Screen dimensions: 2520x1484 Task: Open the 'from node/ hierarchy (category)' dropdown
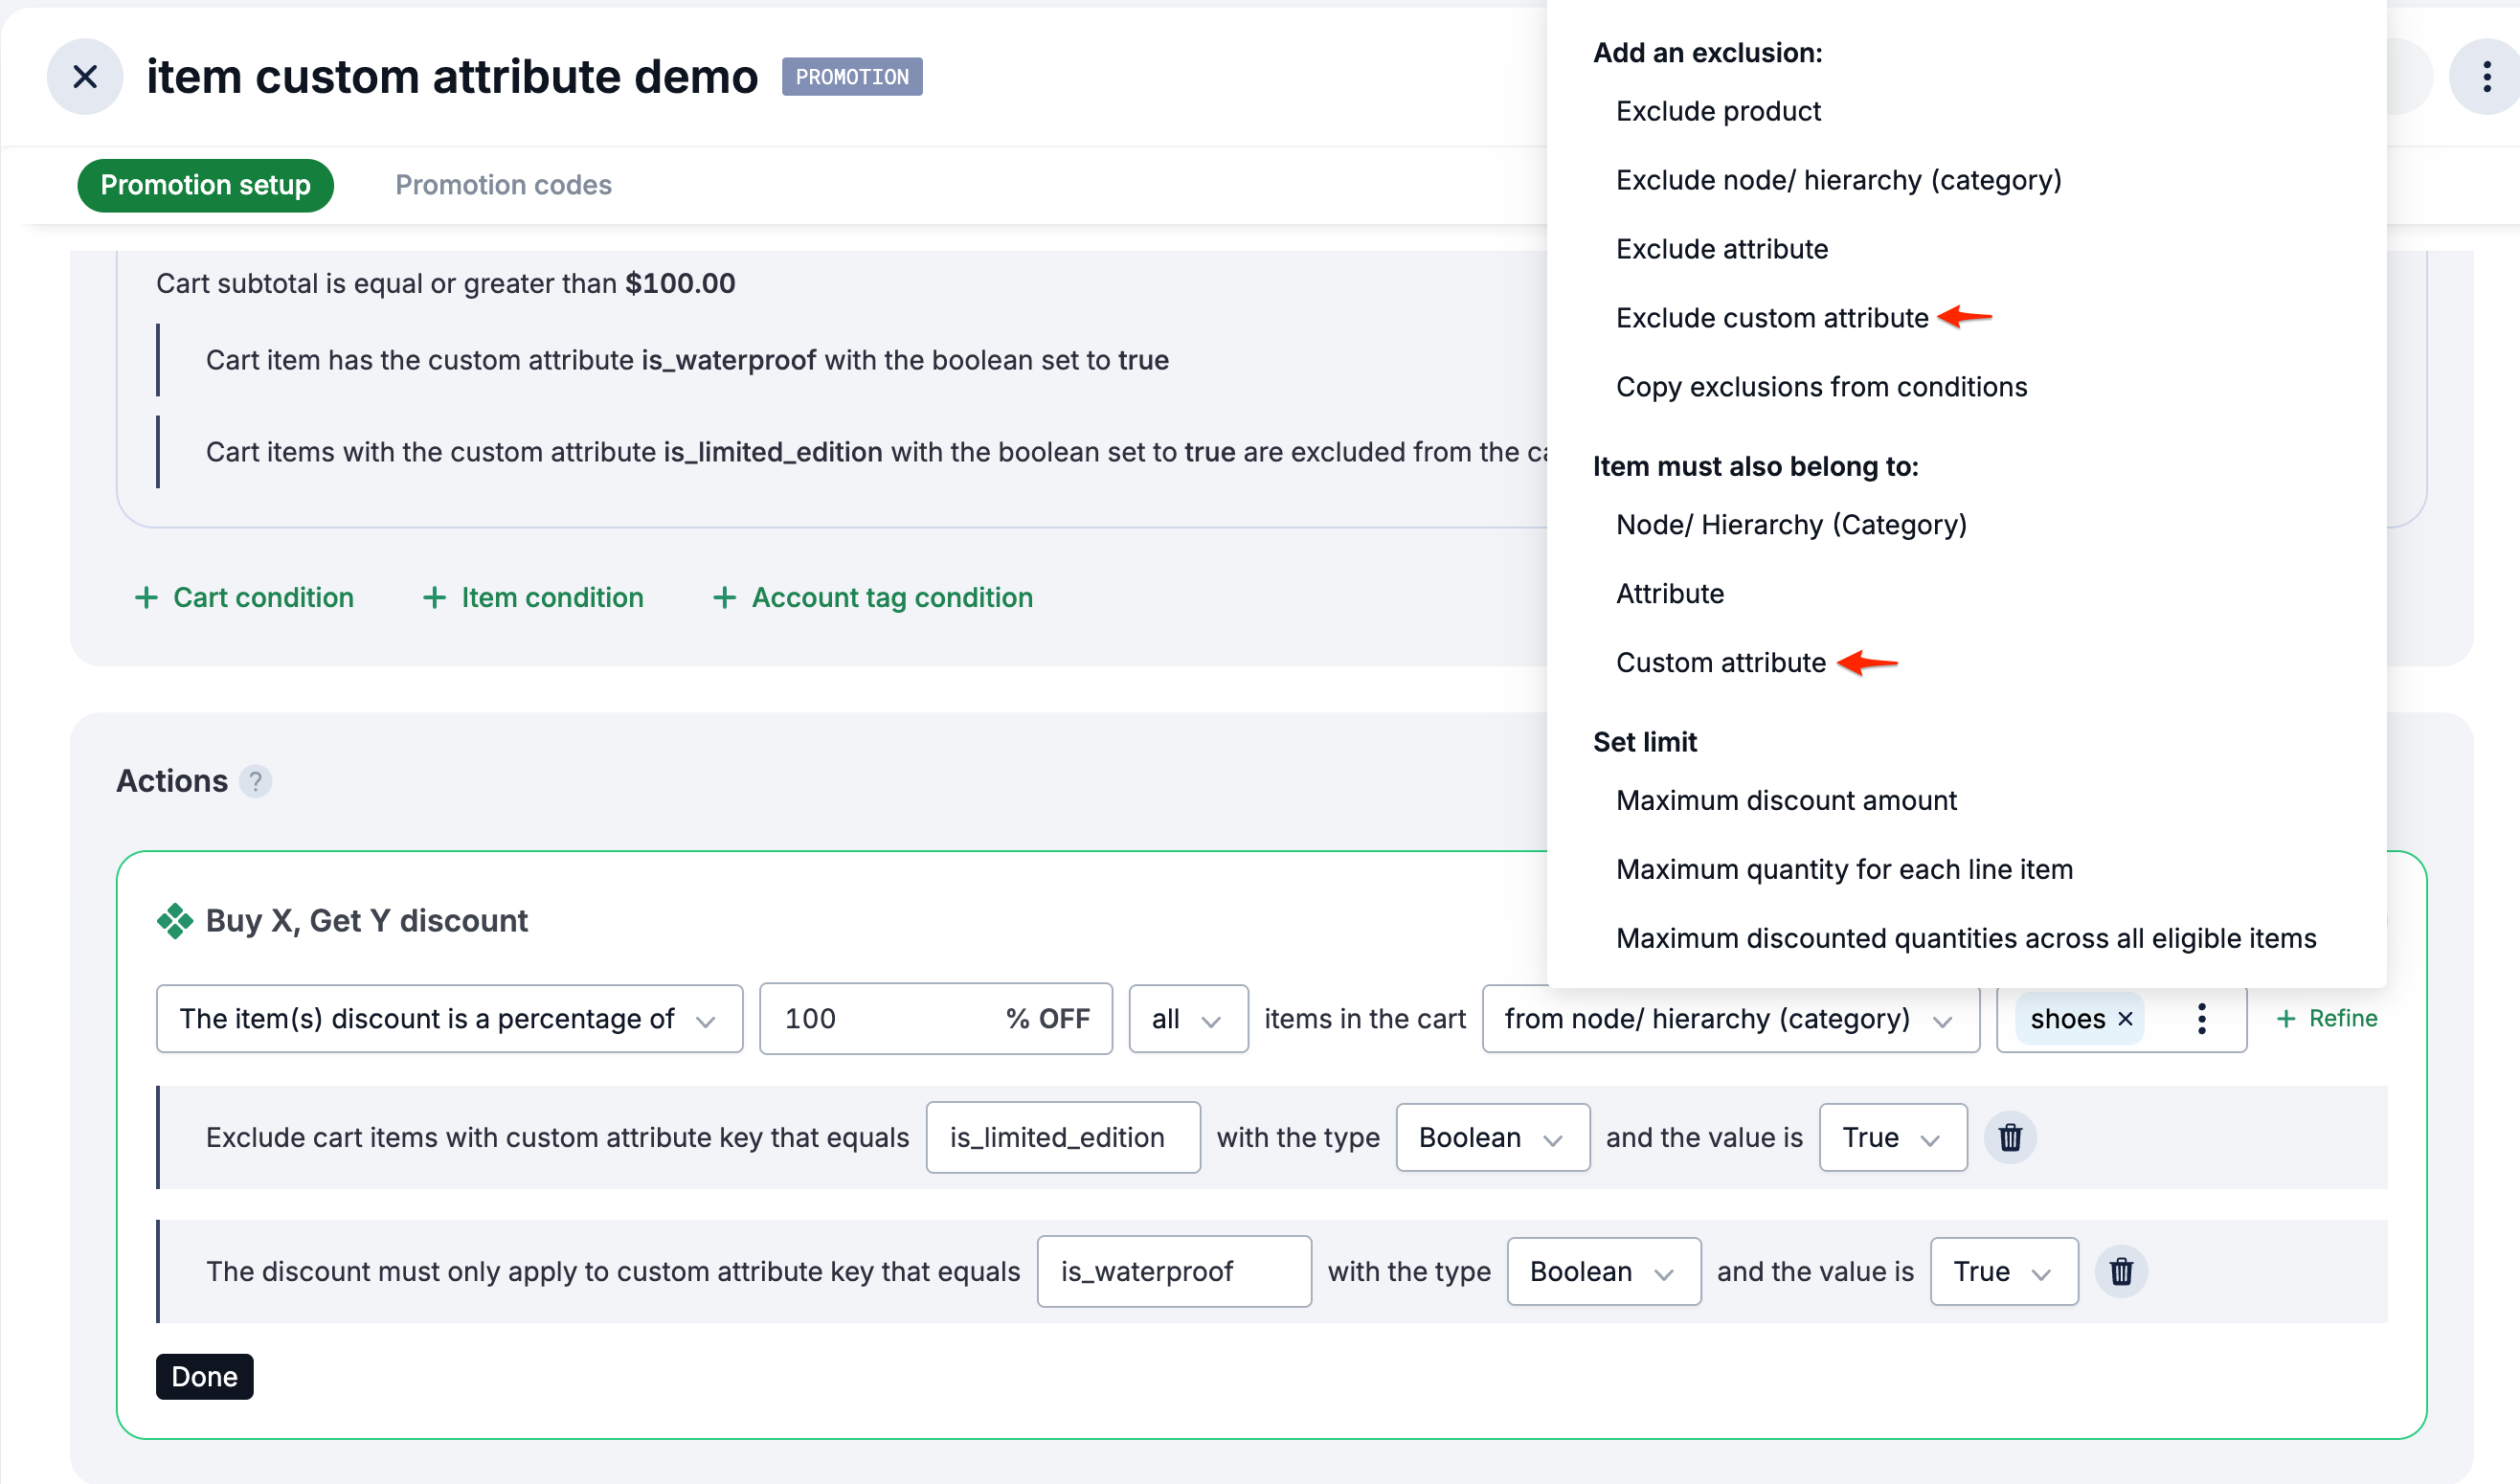coord(1730,1018)
